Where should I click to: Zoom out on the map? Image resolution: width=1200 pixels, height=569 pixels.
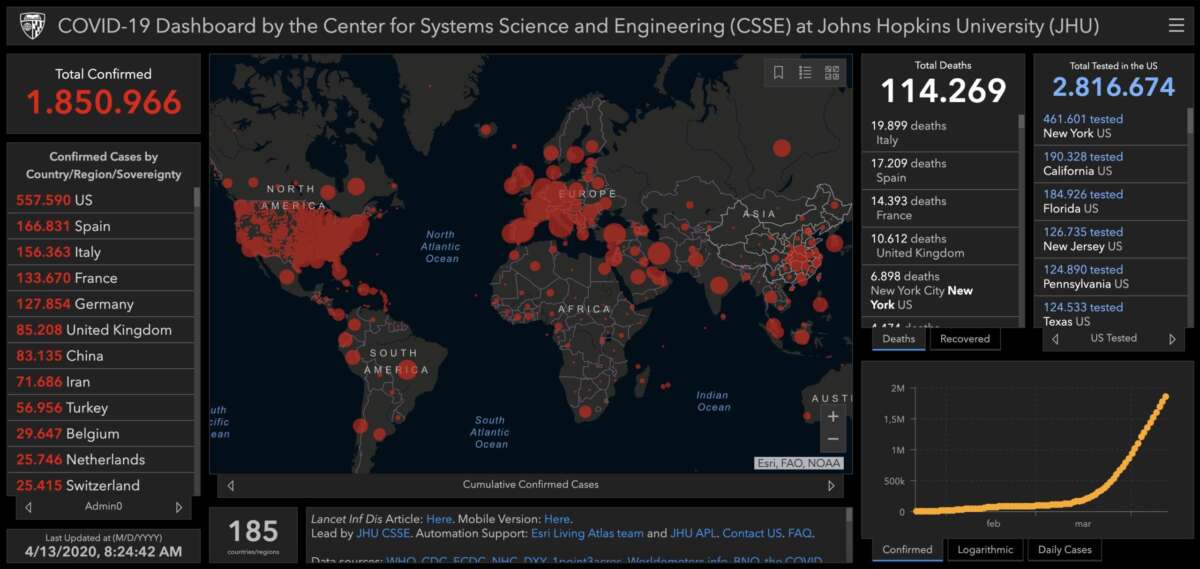tap(832, 440)
